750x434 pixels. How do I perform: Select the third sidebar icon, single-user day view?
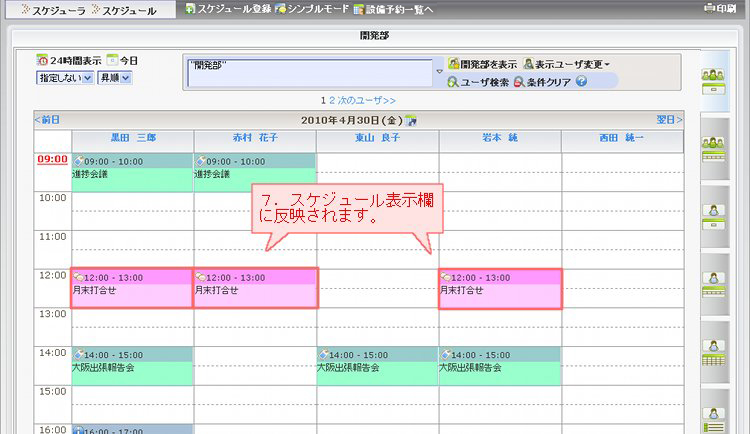pyautogui.click(x=713, y=217)
